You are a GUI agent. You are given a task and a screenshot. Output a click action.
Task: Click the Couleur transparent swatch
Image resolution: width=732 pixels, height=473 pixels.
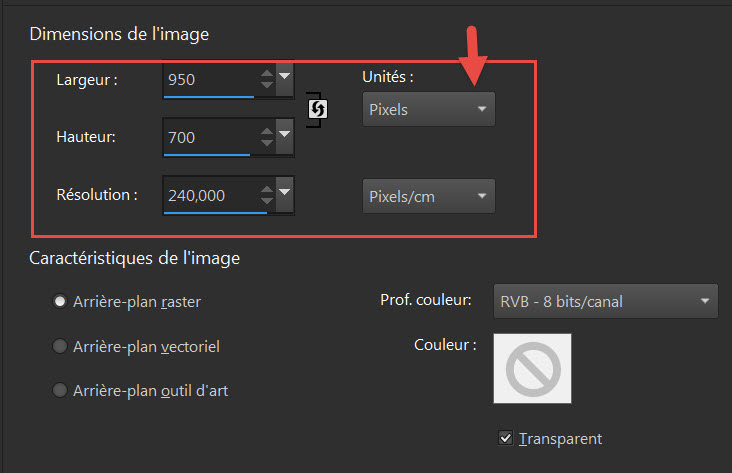532,368
